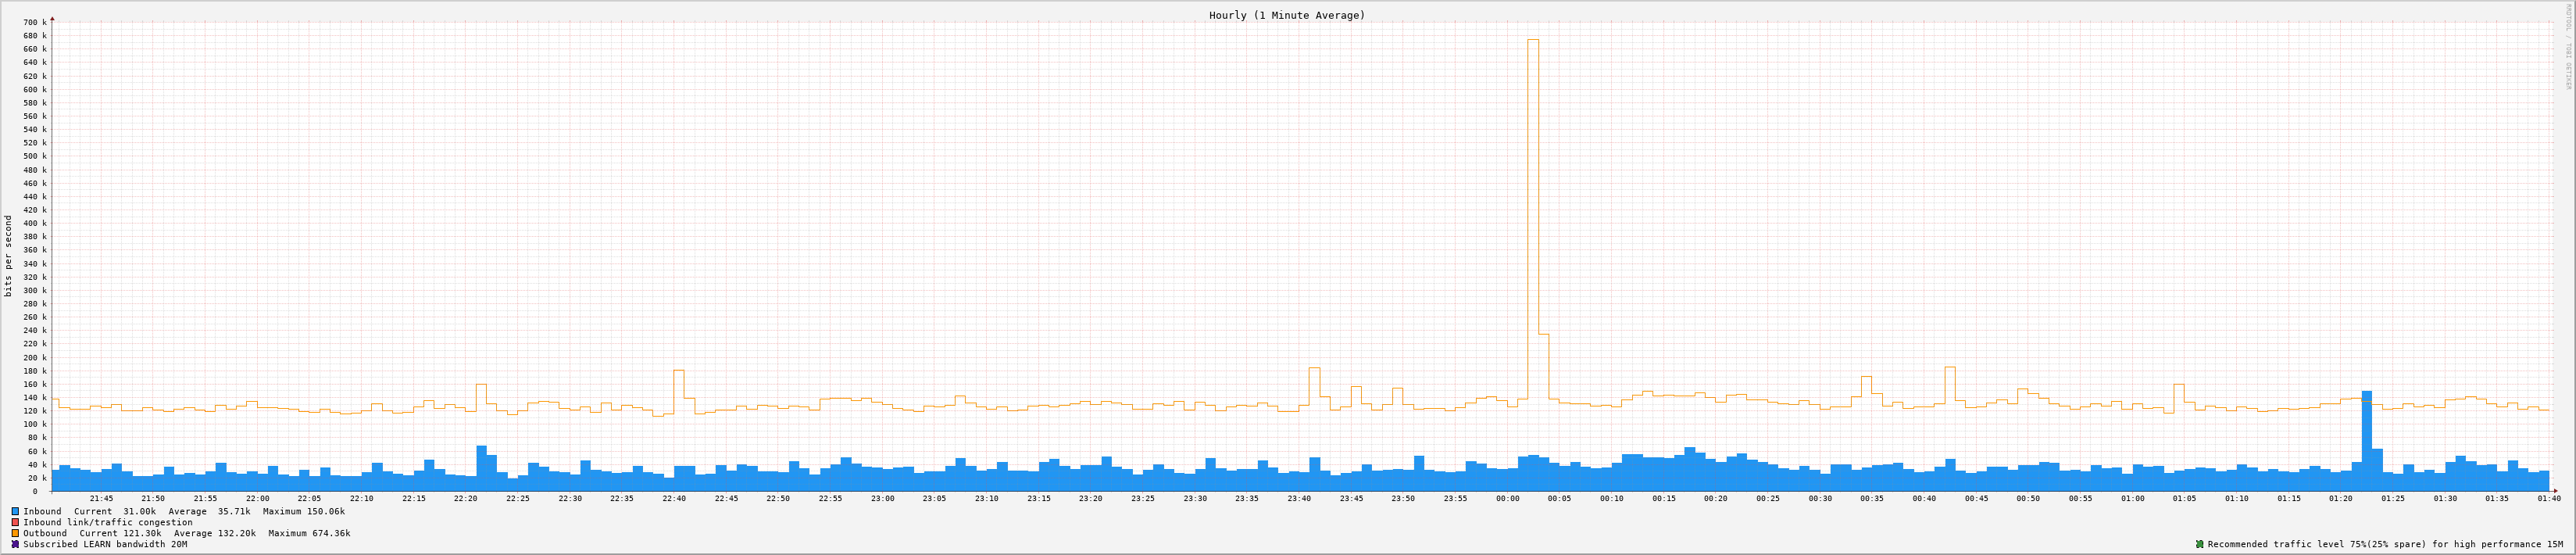Click the red Inbound congestion legend swatch

tap(15, 522)
